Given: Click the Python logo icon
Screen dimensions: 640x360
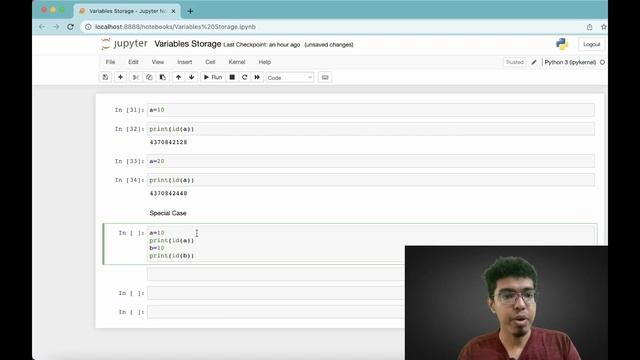Looking at the screenshot, I should (562, 44).
